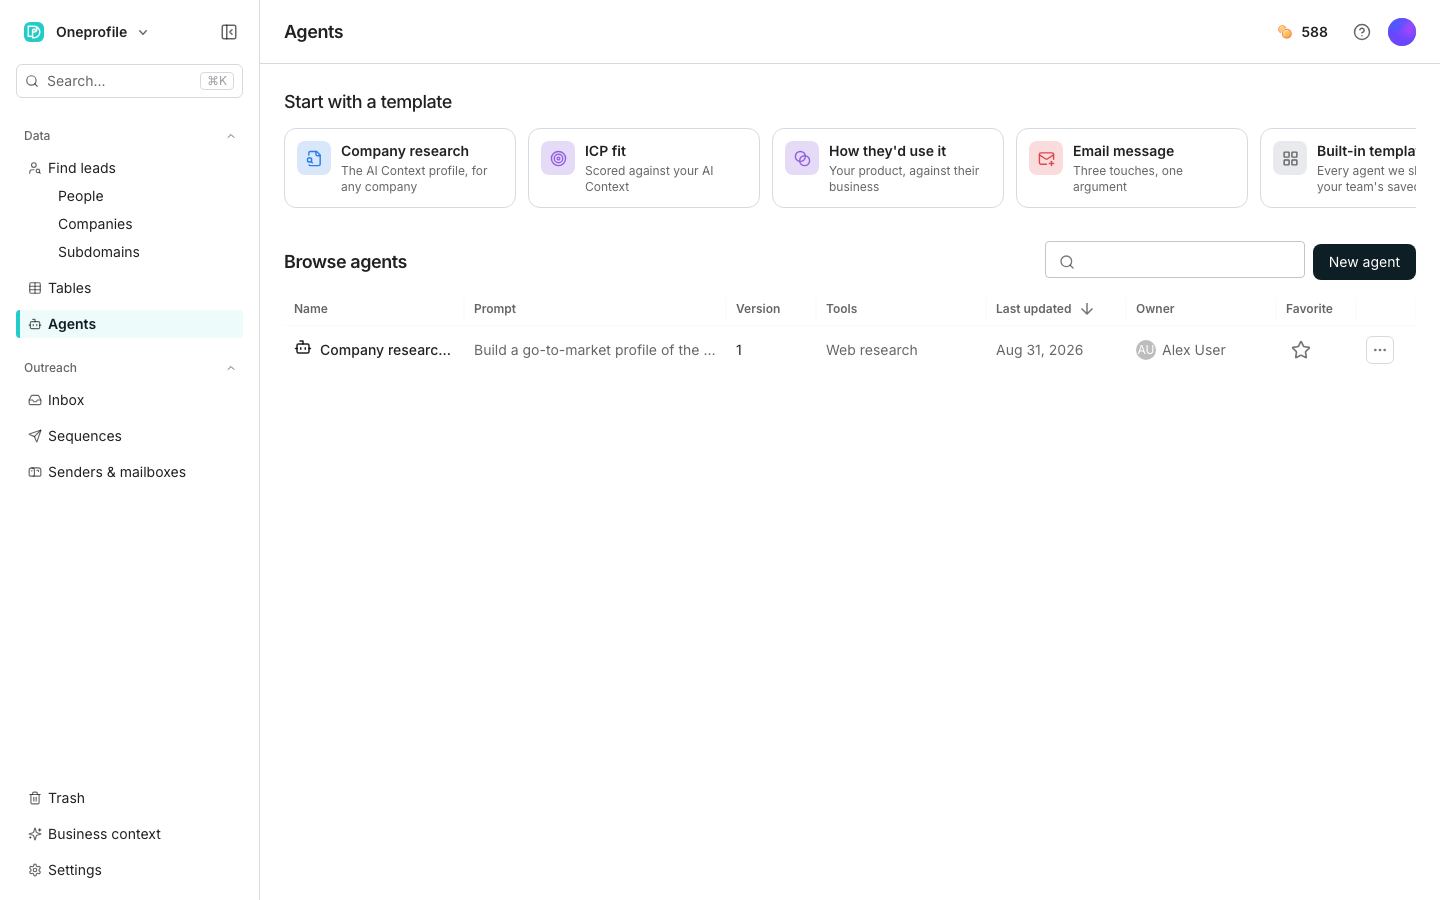Click the credits coin icon
The image size is (1440, 900).
[x=1285, y=32]
